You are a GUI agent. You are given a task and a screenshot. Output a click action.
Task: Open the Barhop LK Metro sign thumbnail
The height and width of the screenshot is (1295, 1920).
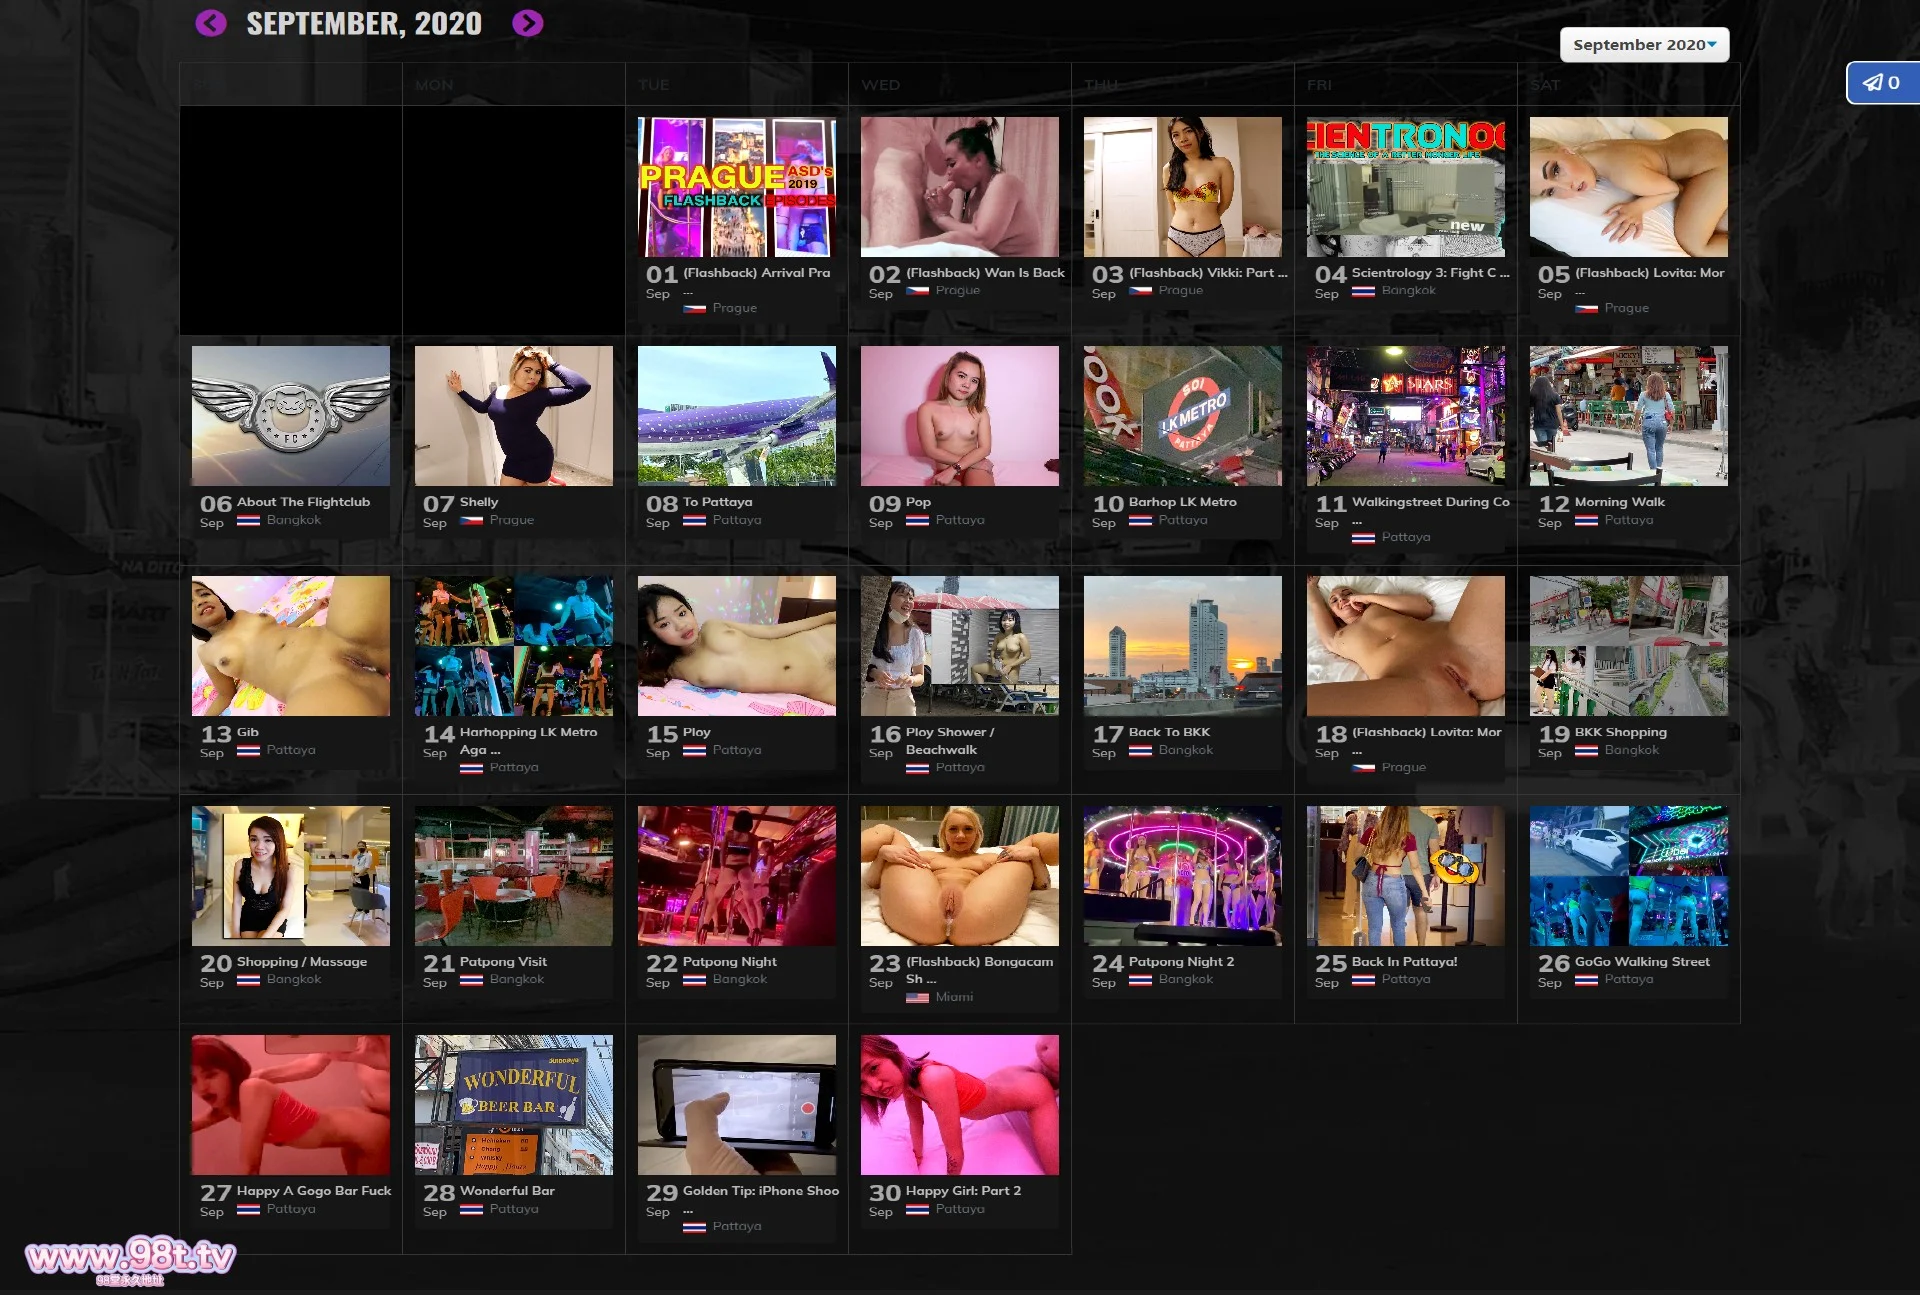(1183, 416)
